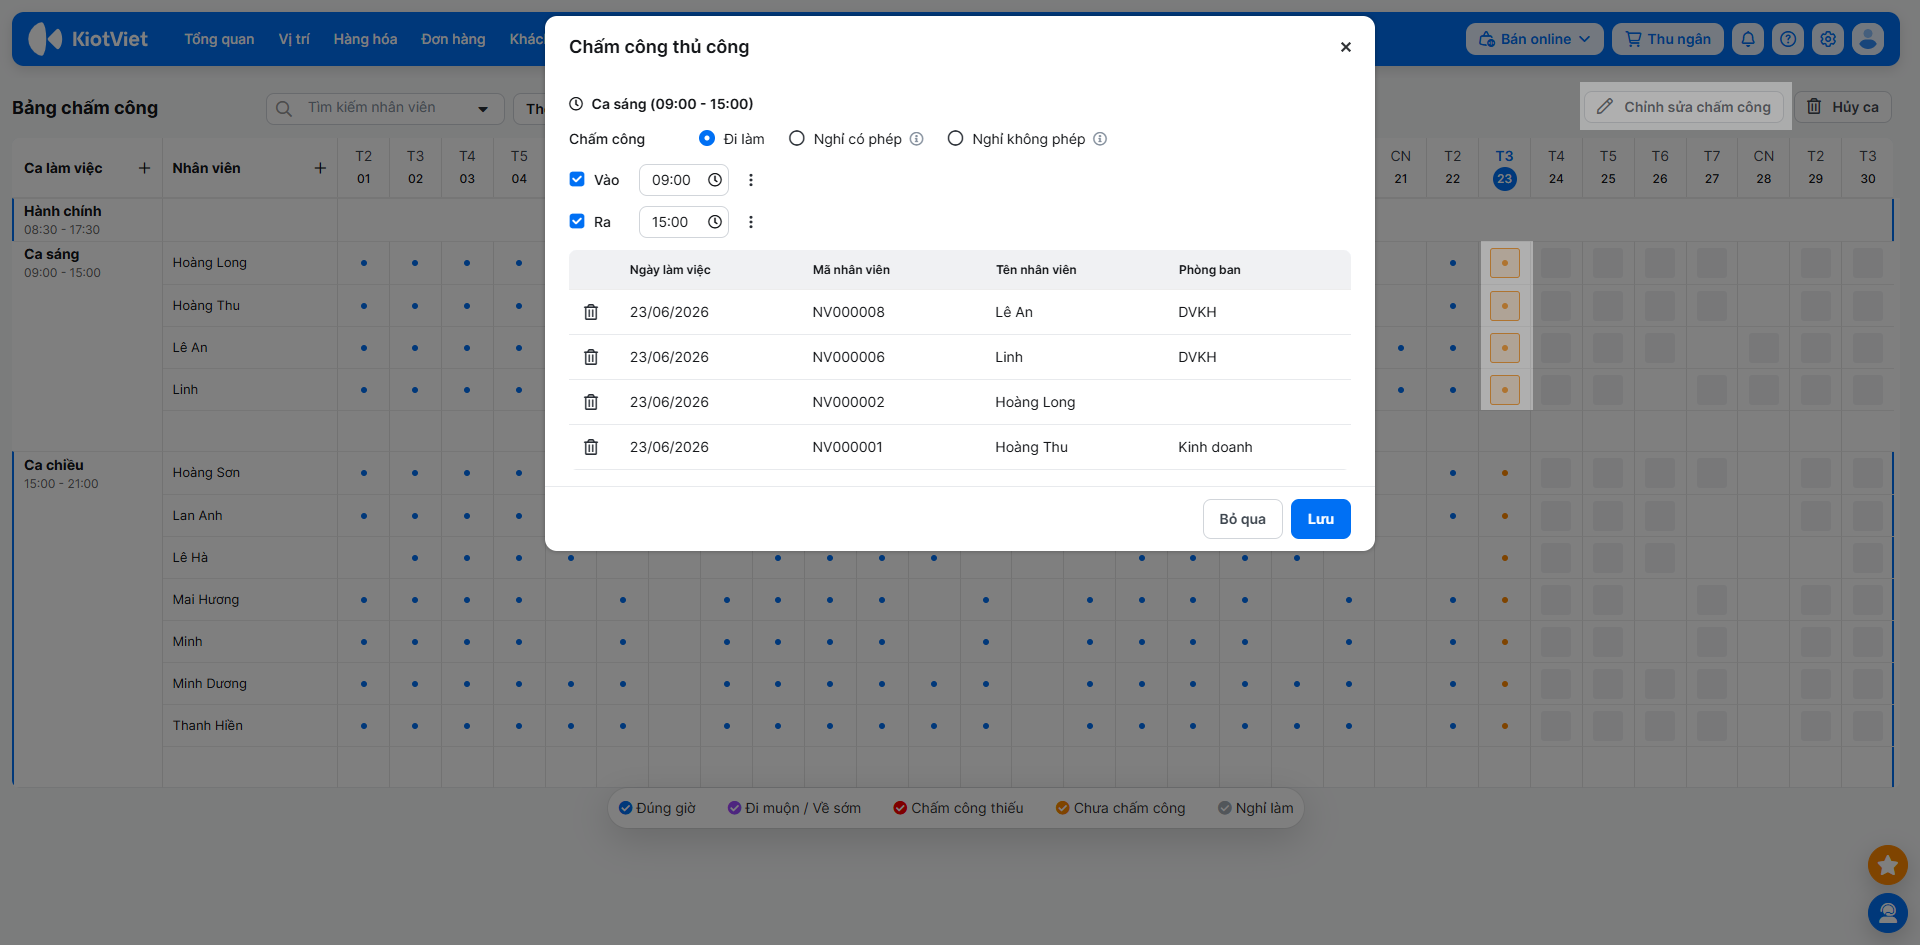Click the Hủy ca button
This screenshot has width=1920, height=945.
(x=1843, y=107)
